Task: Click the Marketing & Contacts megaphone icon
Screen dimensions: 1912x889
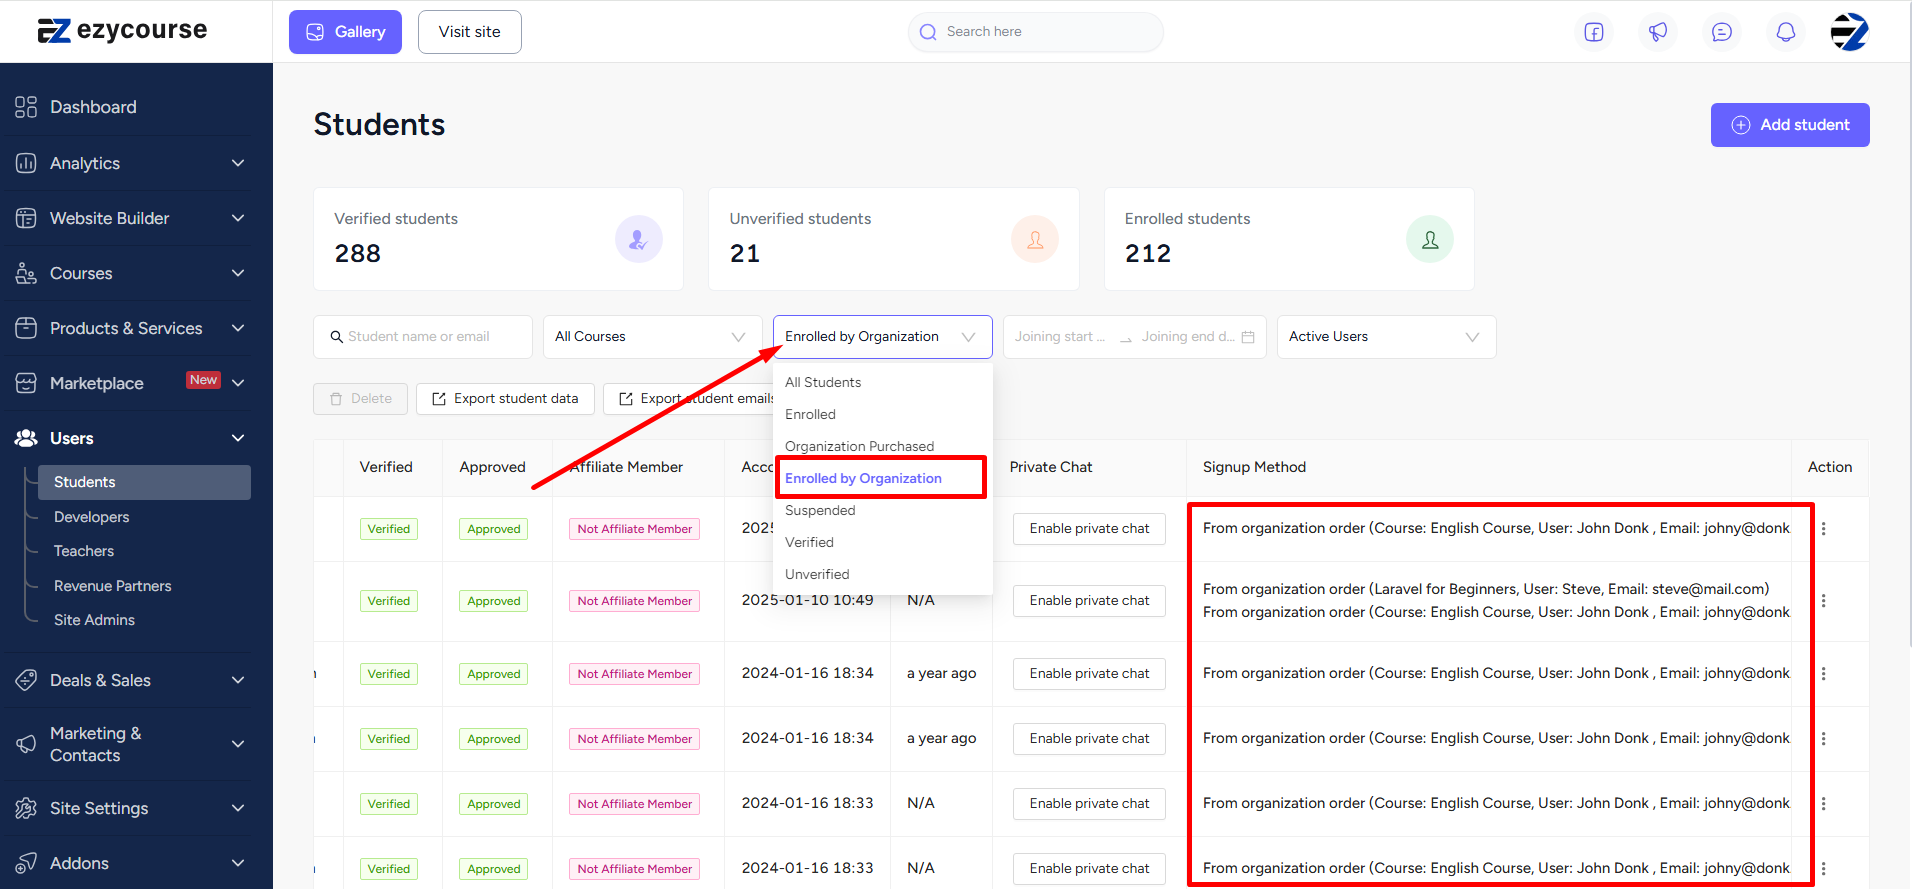Action: (x=26, y=744)
